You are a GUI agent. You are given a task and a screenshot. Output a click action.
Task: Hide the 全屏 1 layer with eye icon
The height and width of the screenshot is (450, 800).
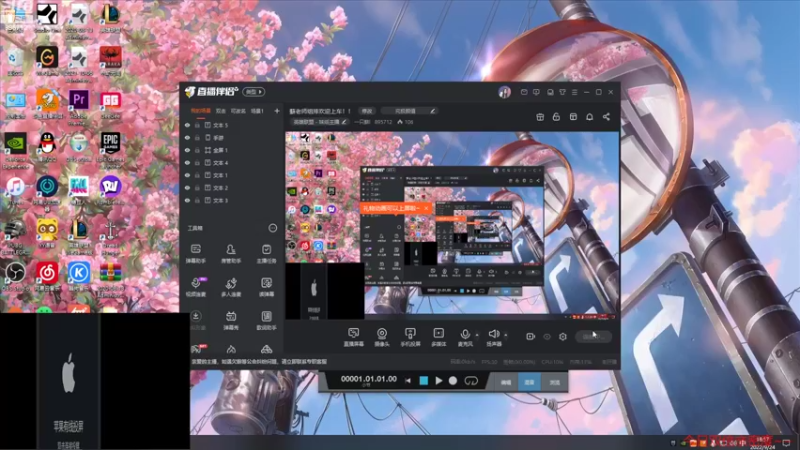tap(187, 150)
